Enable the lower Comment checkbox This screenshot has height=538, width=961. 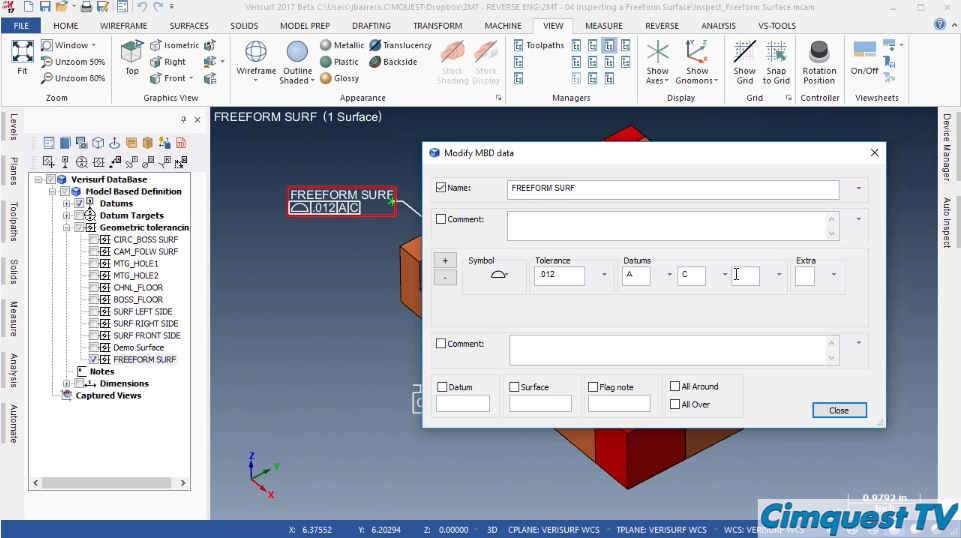[441, 344]
